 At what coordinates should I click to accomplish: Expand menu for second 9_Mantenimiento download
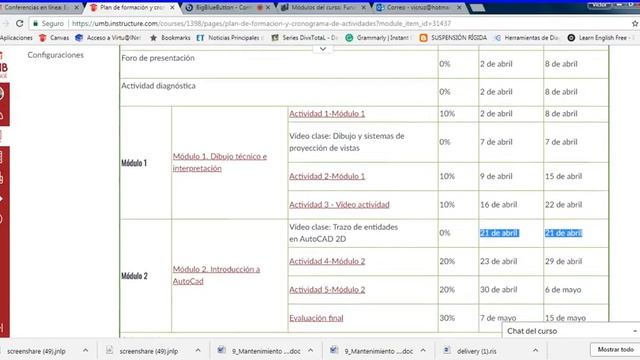pyautogui.click(x=423, y=351)
